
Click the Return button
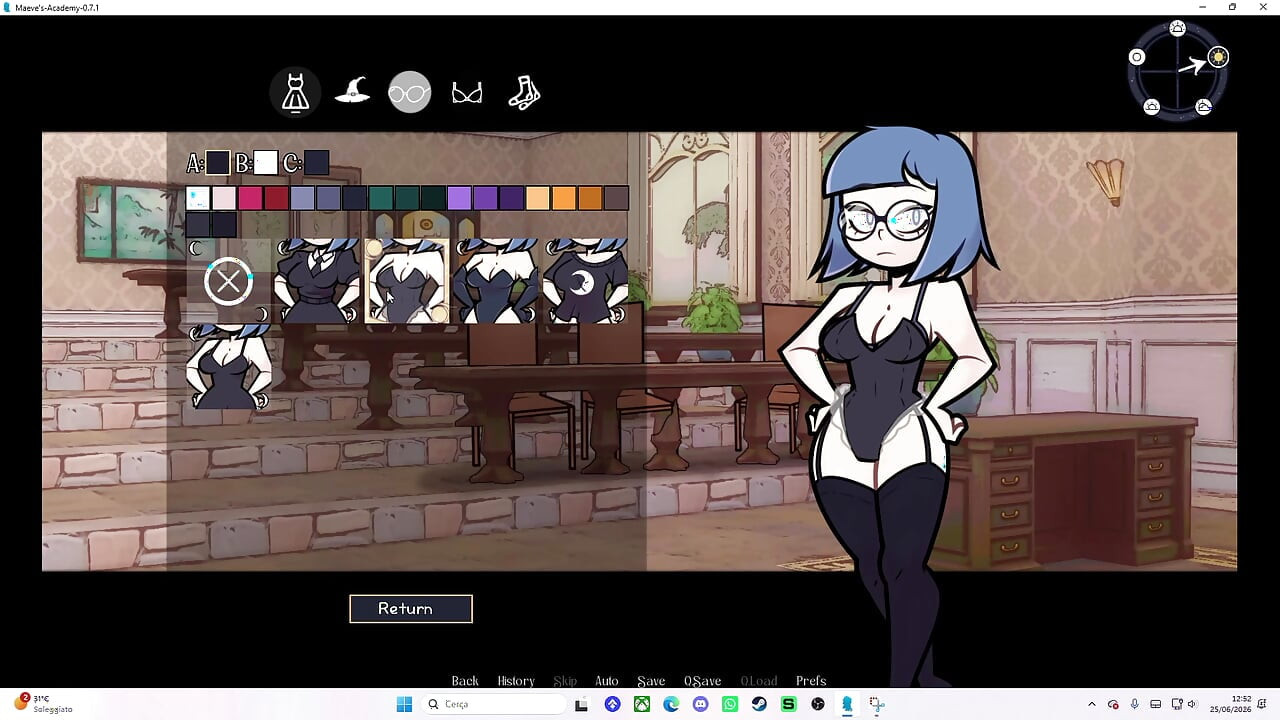click(x=411, y=608)
